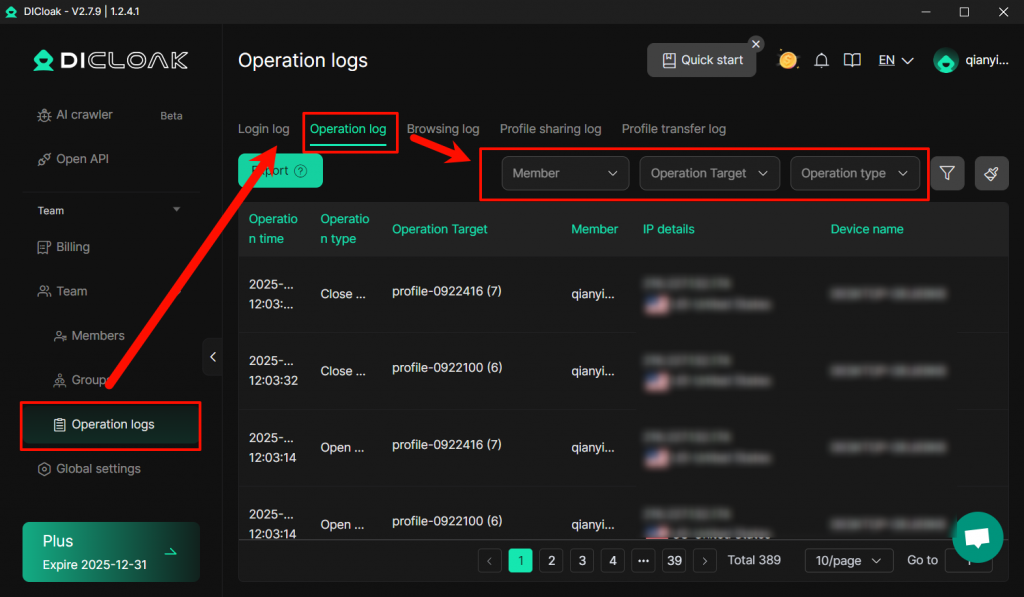Open the documentation book icon
Screen dimensions: 1024x597
click(x=852, y=60)
